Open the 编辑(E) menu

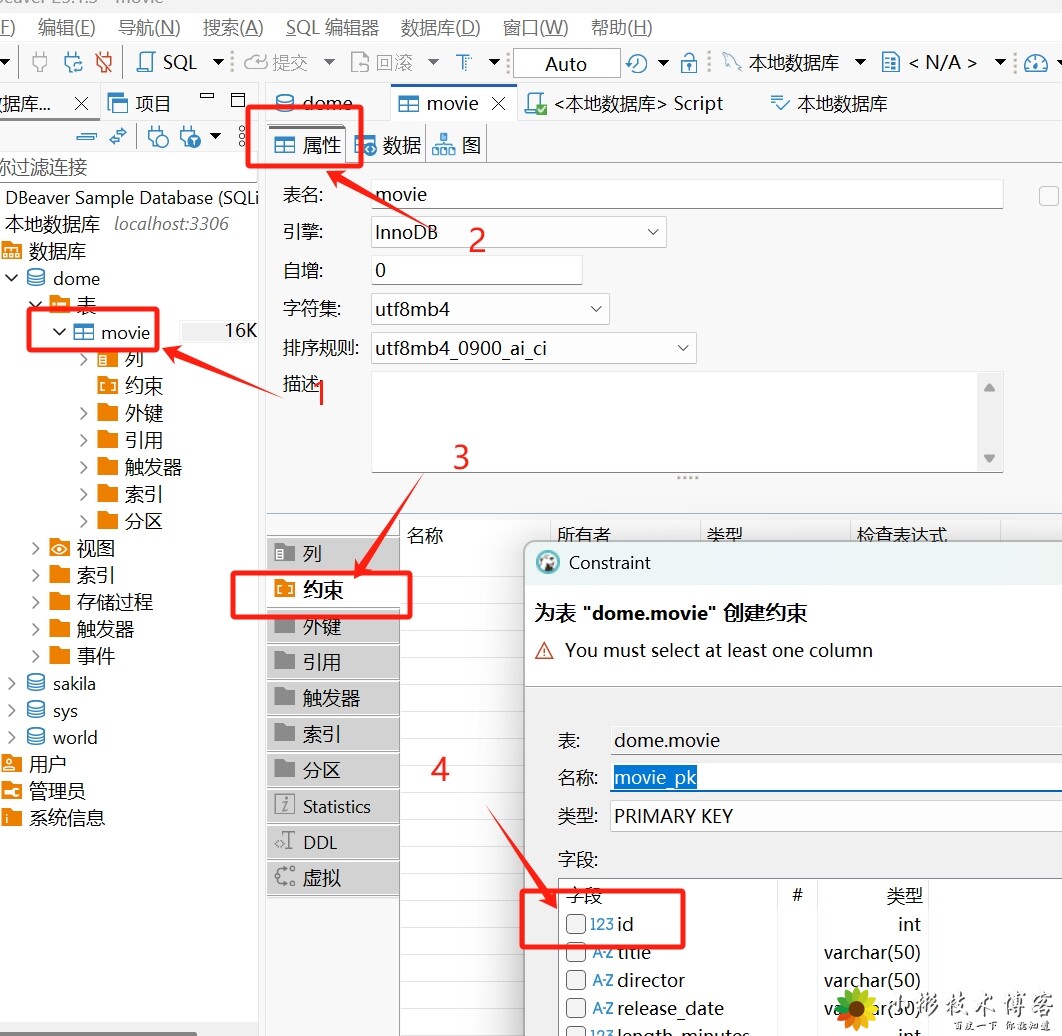click(x=66, y=28)
